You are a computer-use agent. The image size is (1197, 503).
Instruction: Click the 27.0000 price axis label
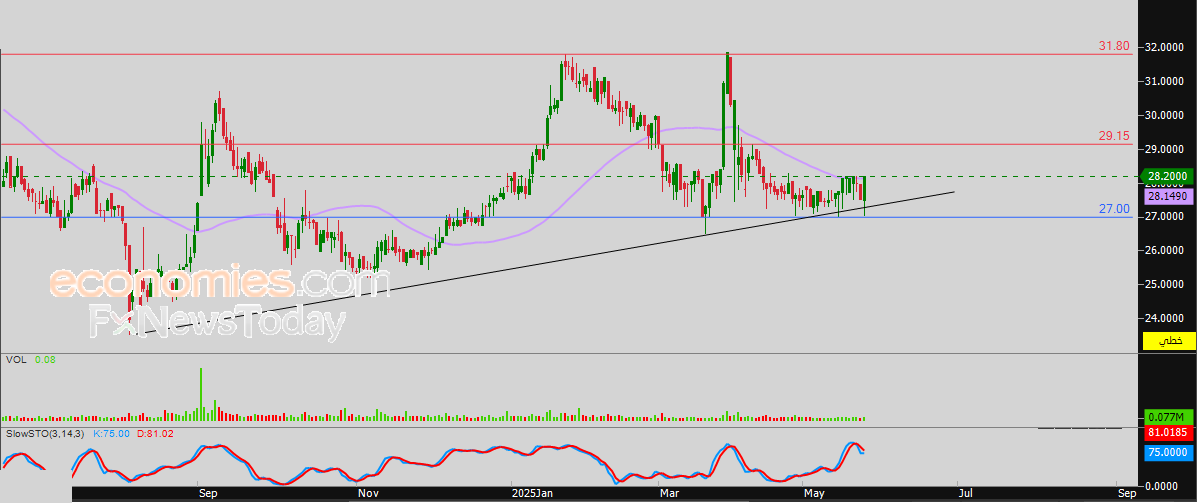coord(1163,217)
